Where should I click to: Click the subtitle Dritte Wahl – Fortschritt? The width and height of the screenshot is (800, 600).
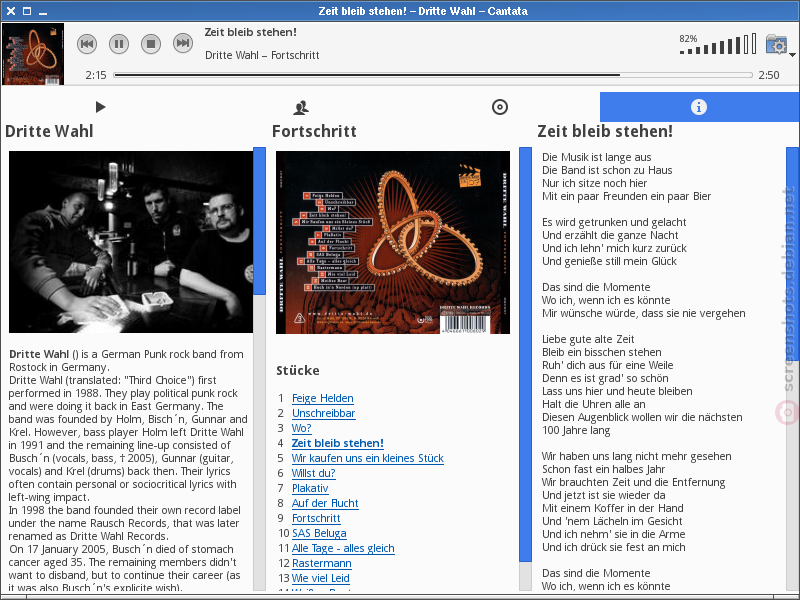262,55
